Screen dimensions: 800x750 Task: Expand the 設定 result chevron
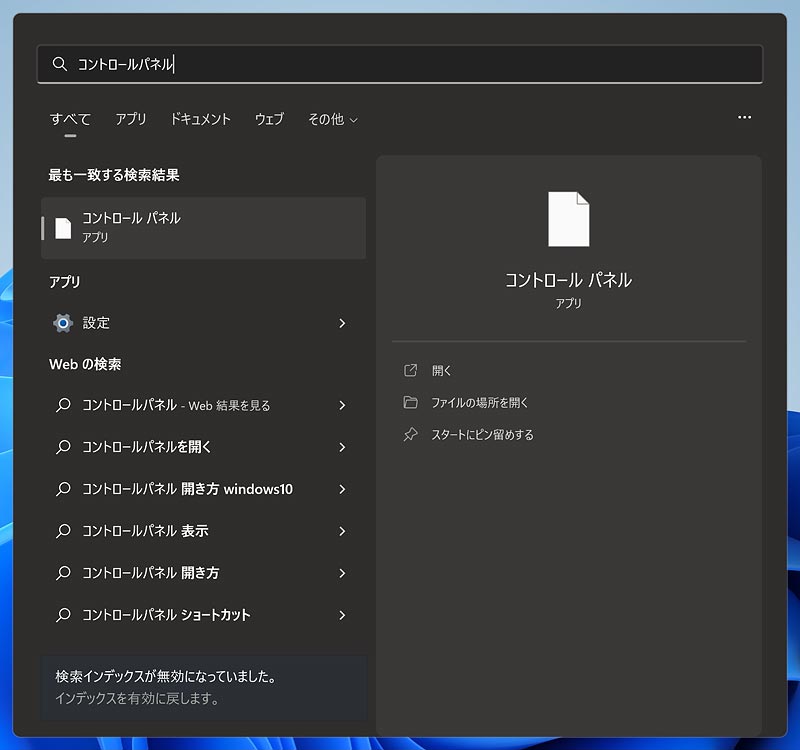(342, 323)
